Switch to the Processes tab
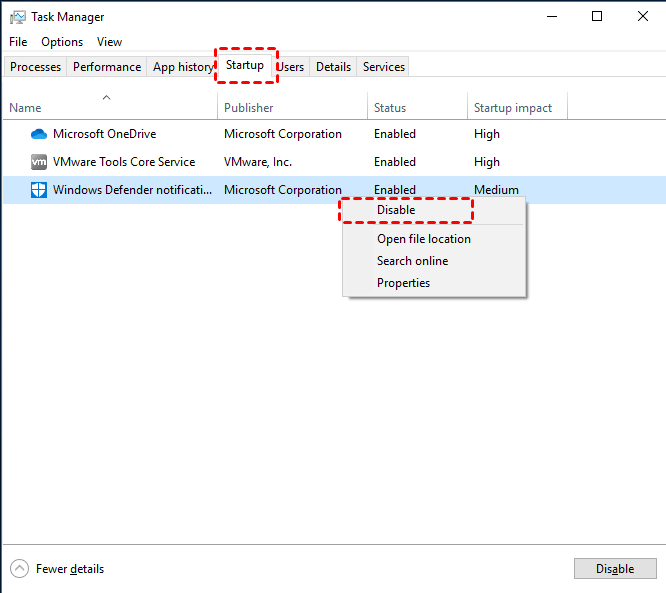 point(36,67)
